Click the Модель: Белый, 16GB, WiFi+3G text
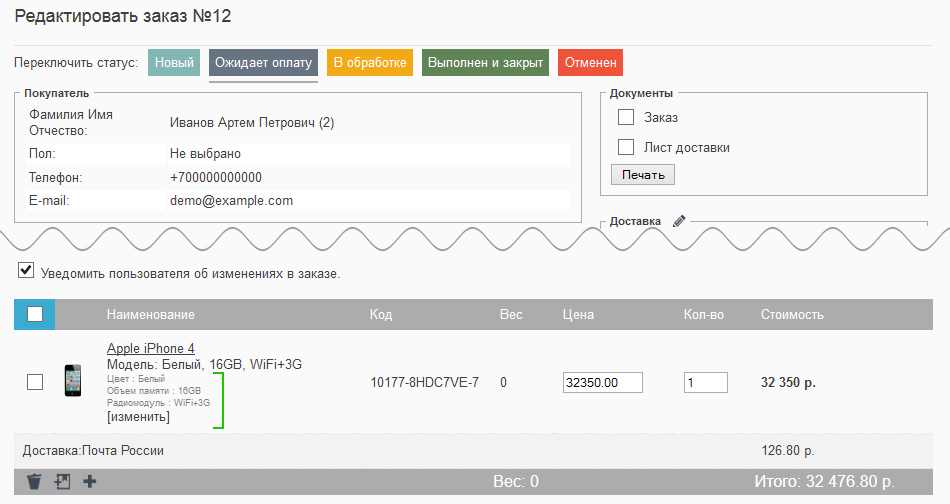The width and height of the screenshot is (950, 504). 204,365
